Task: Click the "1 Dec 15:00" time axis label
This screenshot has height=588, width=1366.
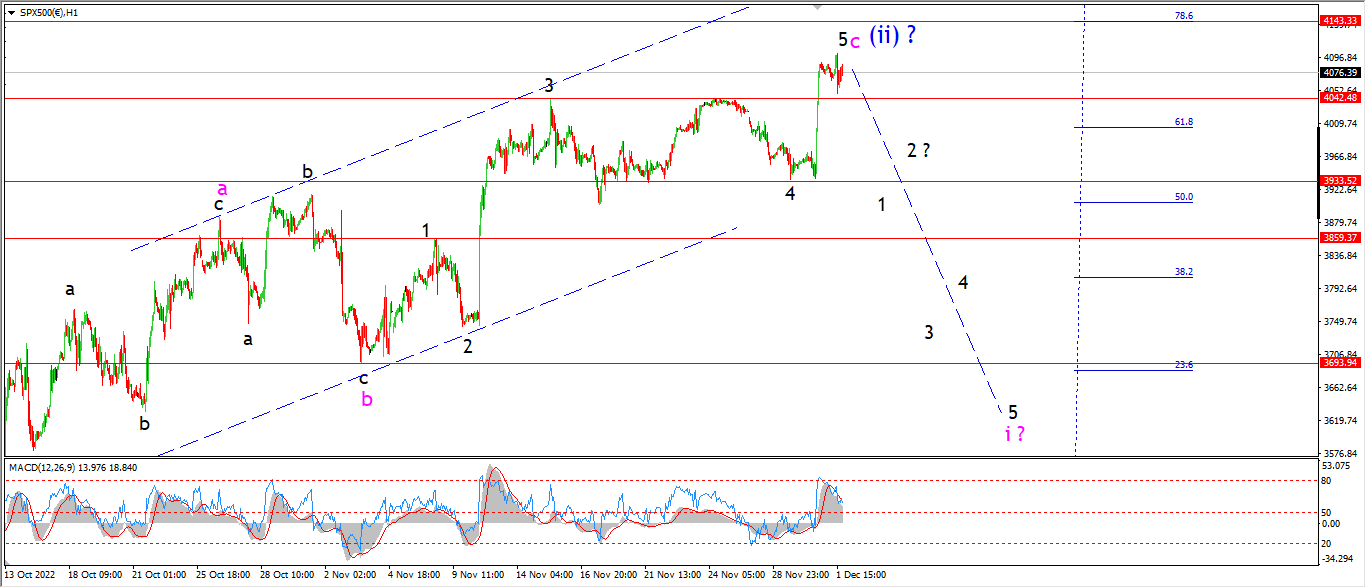Action: pyautogui.click(x=859, y=575)
